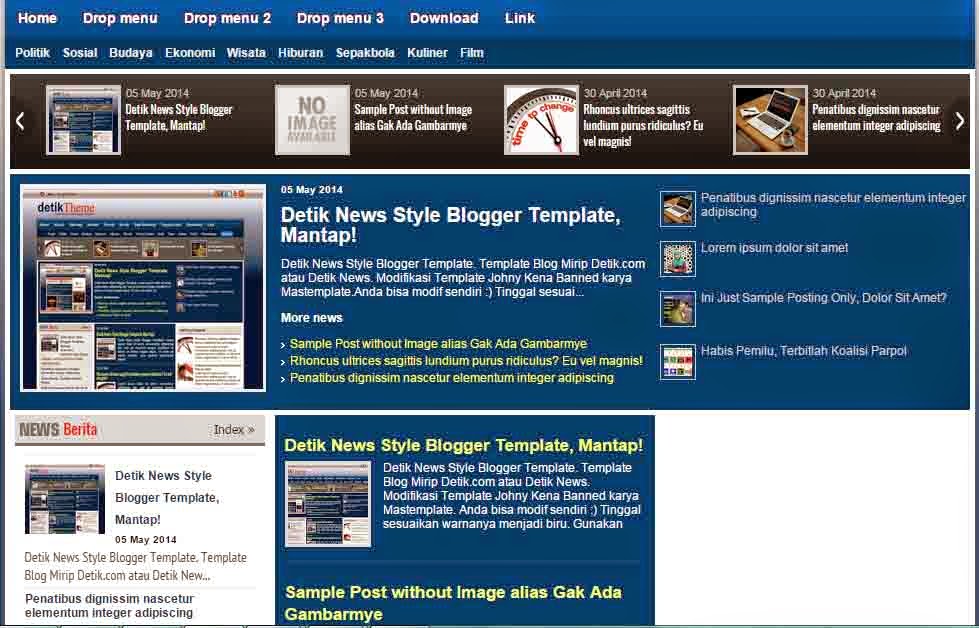The image size is (979, 628).
Task: Open carousel title Rhoncus ultrices sagittis
Action: pyautogui.click(x=643, y=125)
